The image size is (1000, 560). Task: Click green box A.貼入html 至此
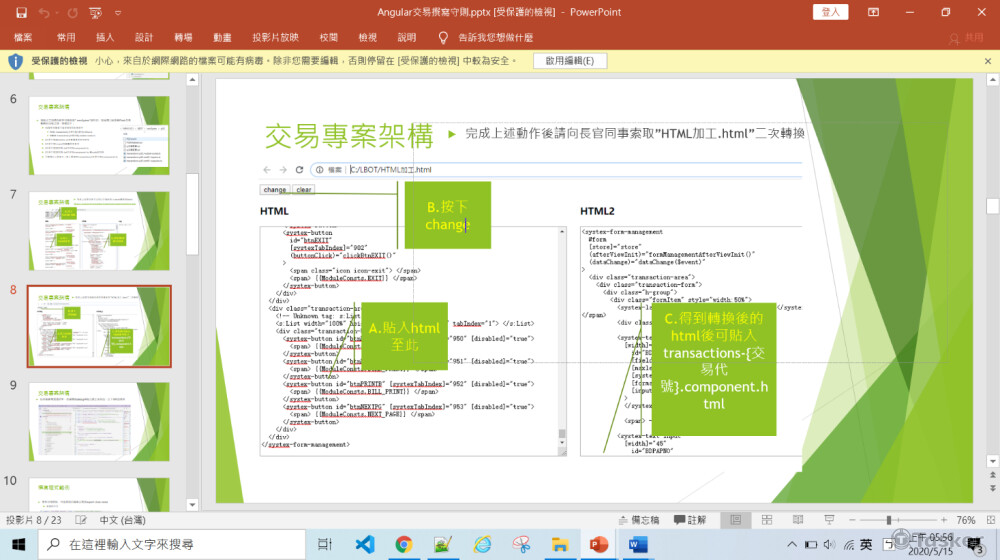click(404, 336)
